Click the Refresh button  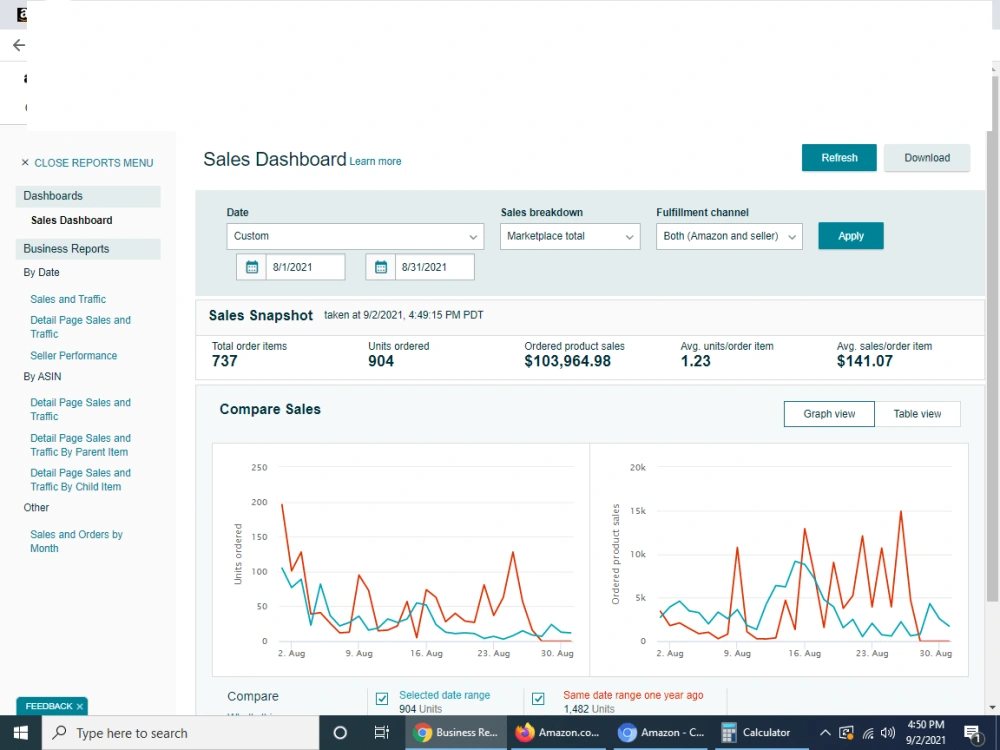coord(839,158)
